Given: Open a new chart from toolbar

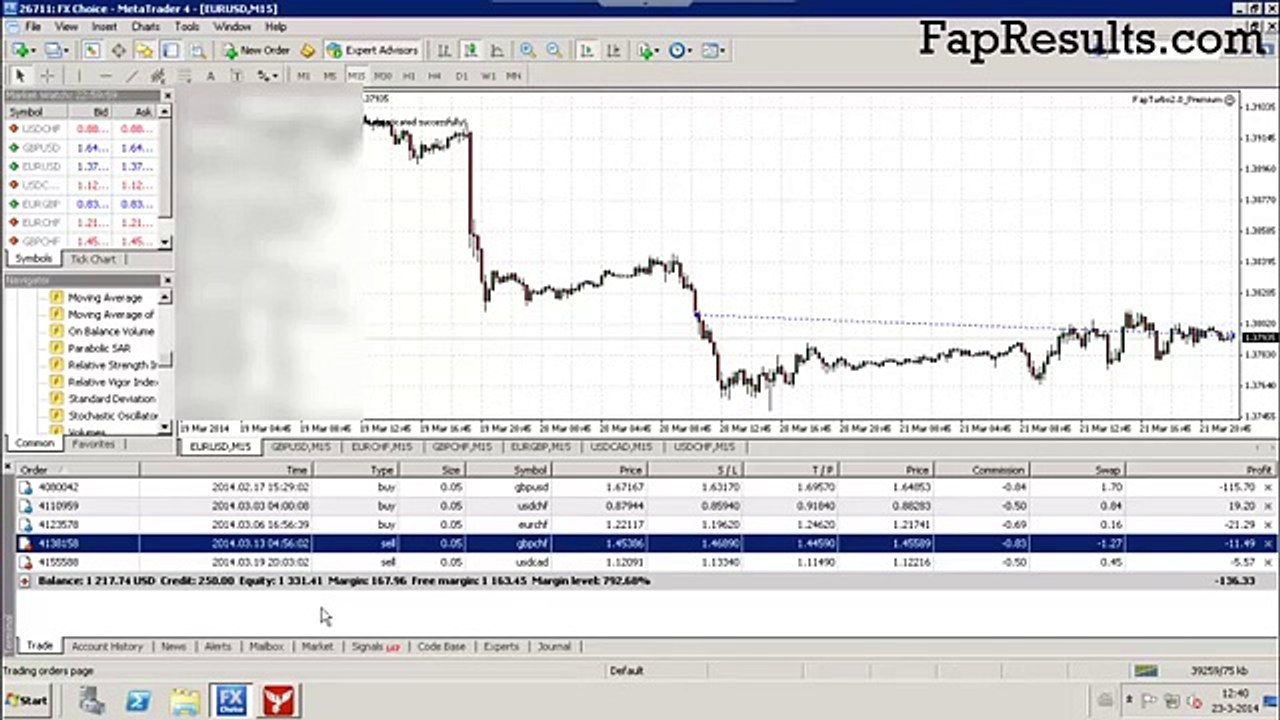Looking at the screenshot, I should 23,50.
